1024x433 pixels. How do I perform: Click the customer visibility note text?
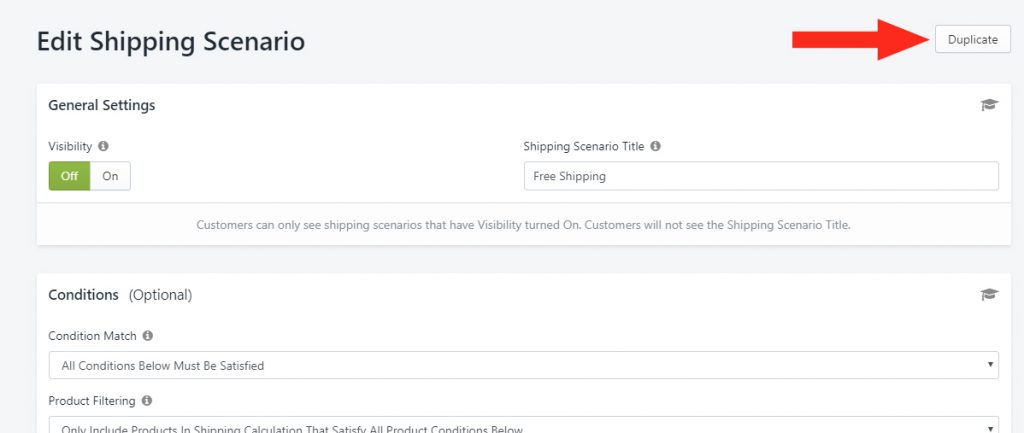point(523,225)
